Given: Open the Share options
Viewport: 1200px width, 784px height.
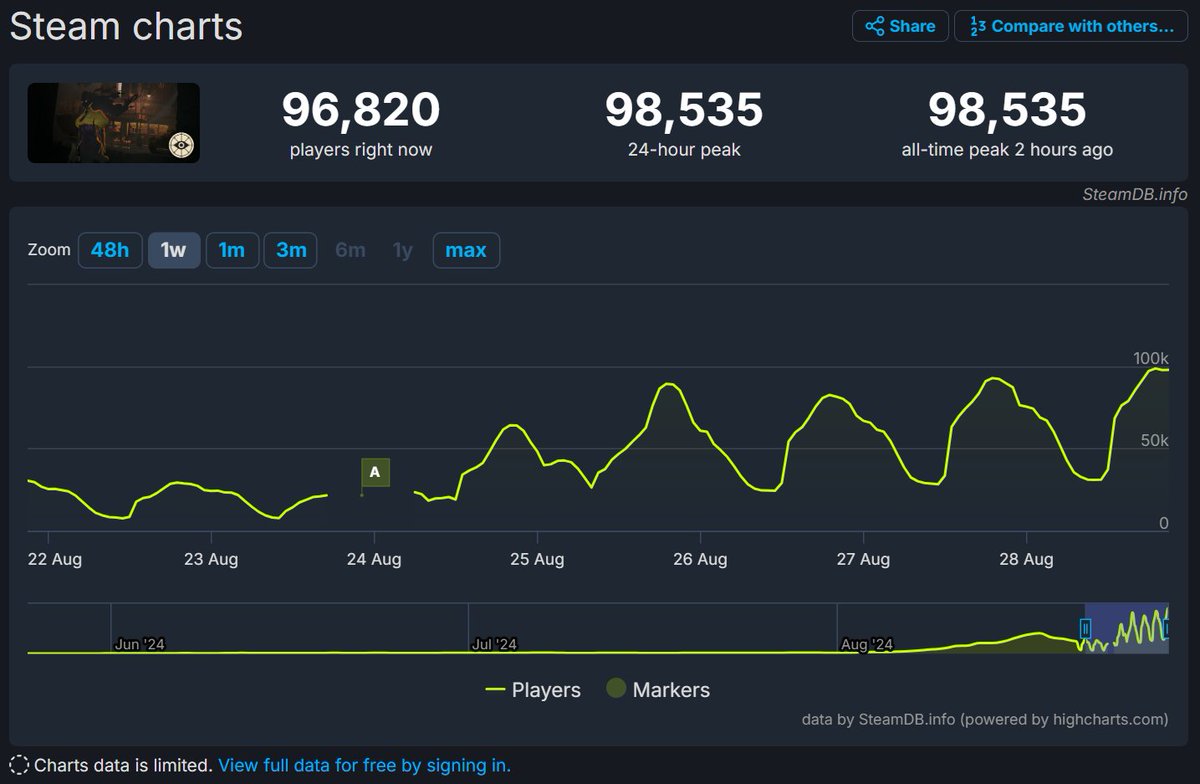Looking at the screenshot, I should pos(900,26).
